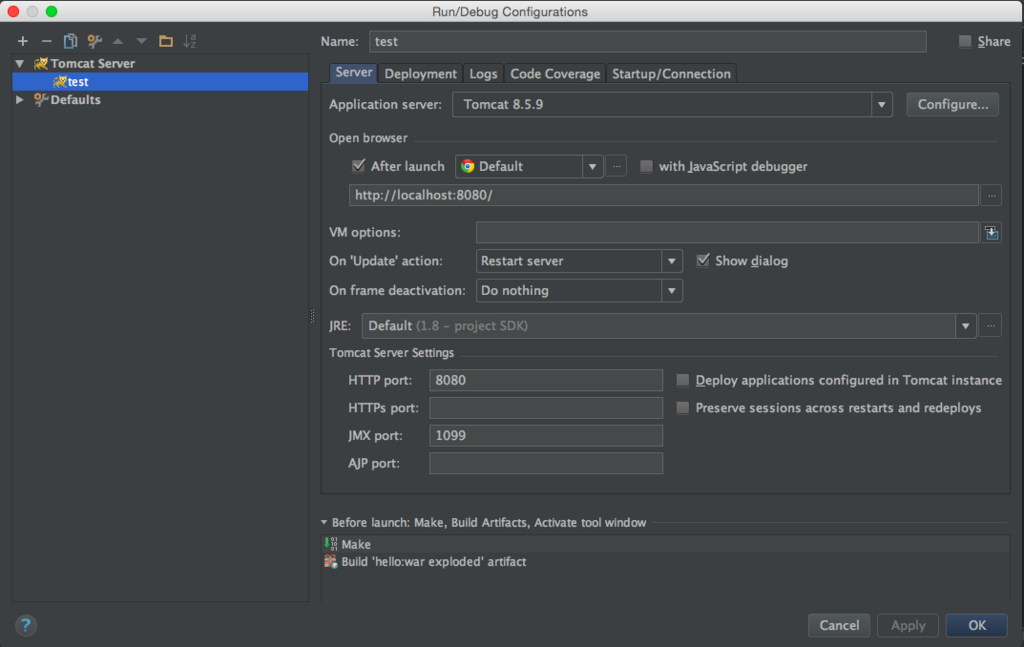Click the splitter handle between the panels
Screen dimensions: 1024x647
point(312,317)
